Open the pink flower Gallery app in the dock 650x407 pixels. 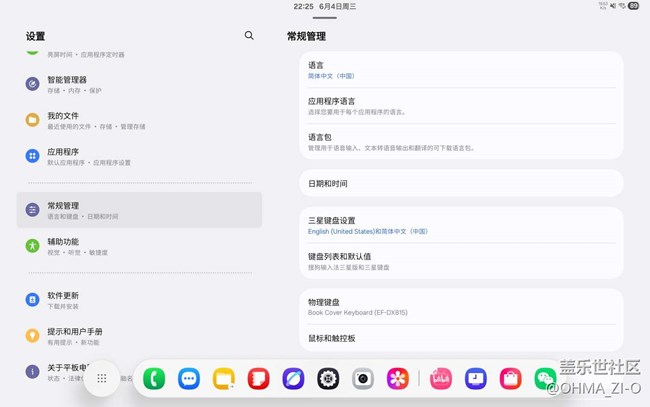tap(398, 379)
